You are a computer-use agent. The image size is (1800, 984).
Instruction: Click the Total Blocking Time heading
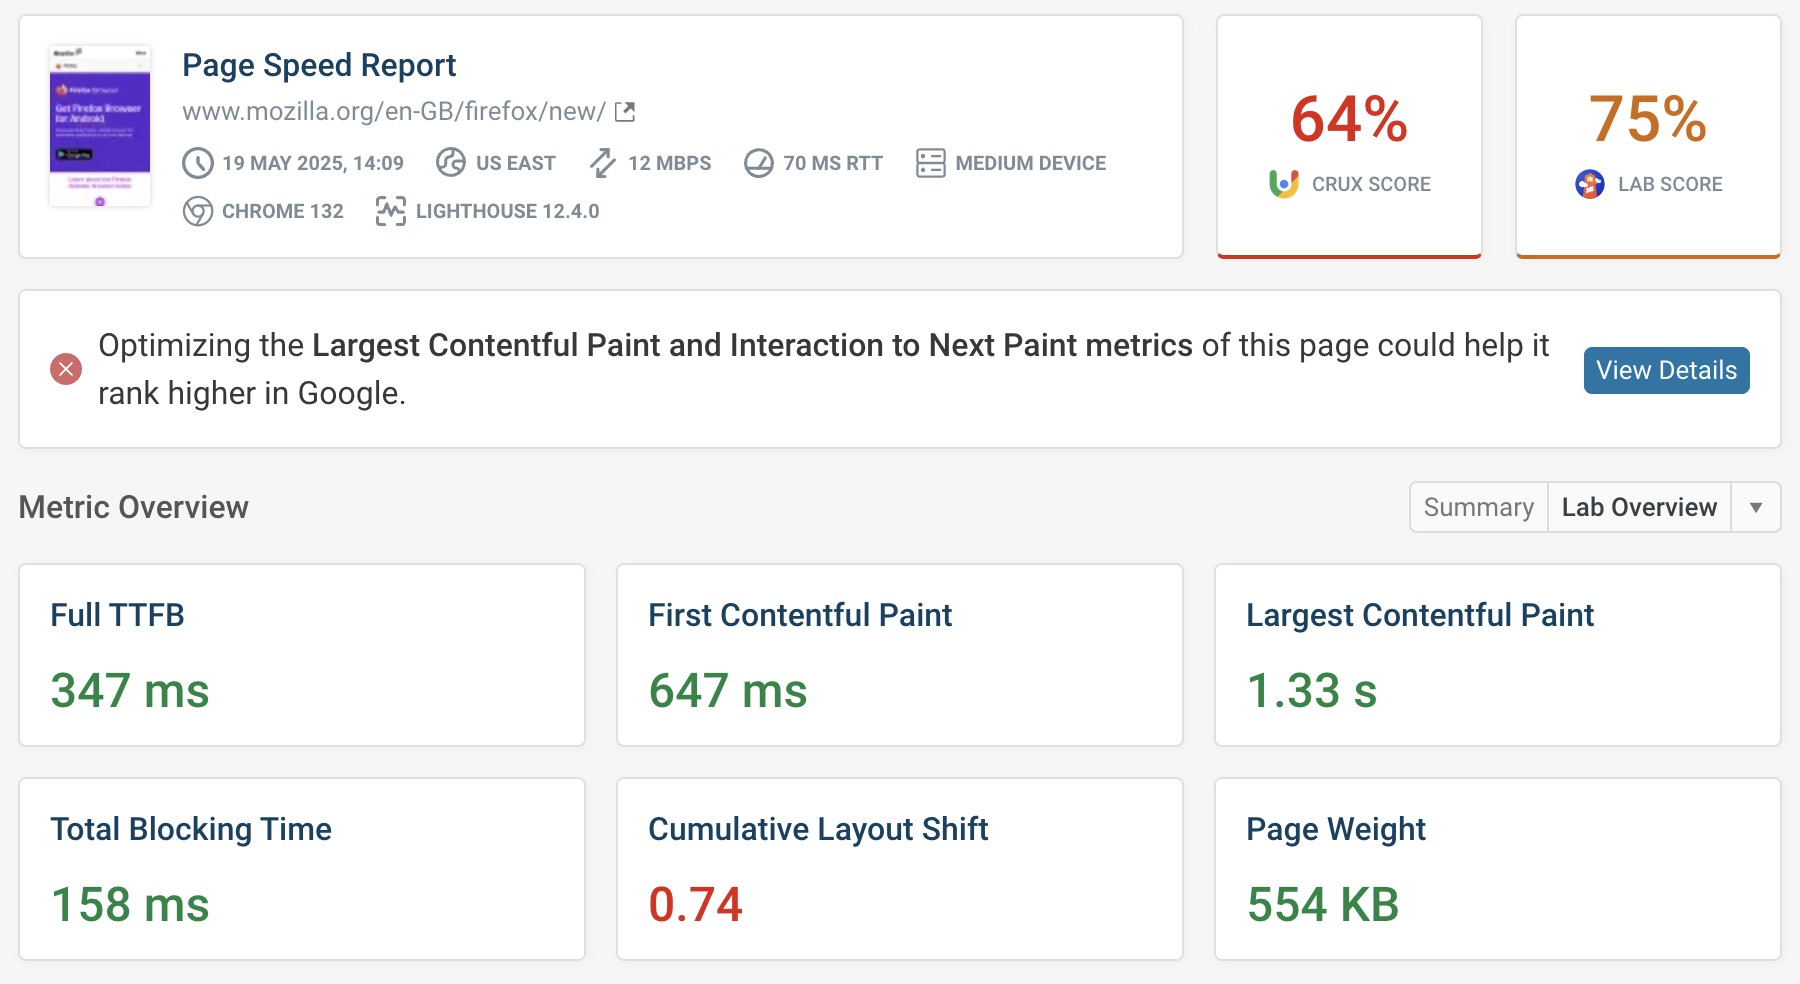click(191, 829)
